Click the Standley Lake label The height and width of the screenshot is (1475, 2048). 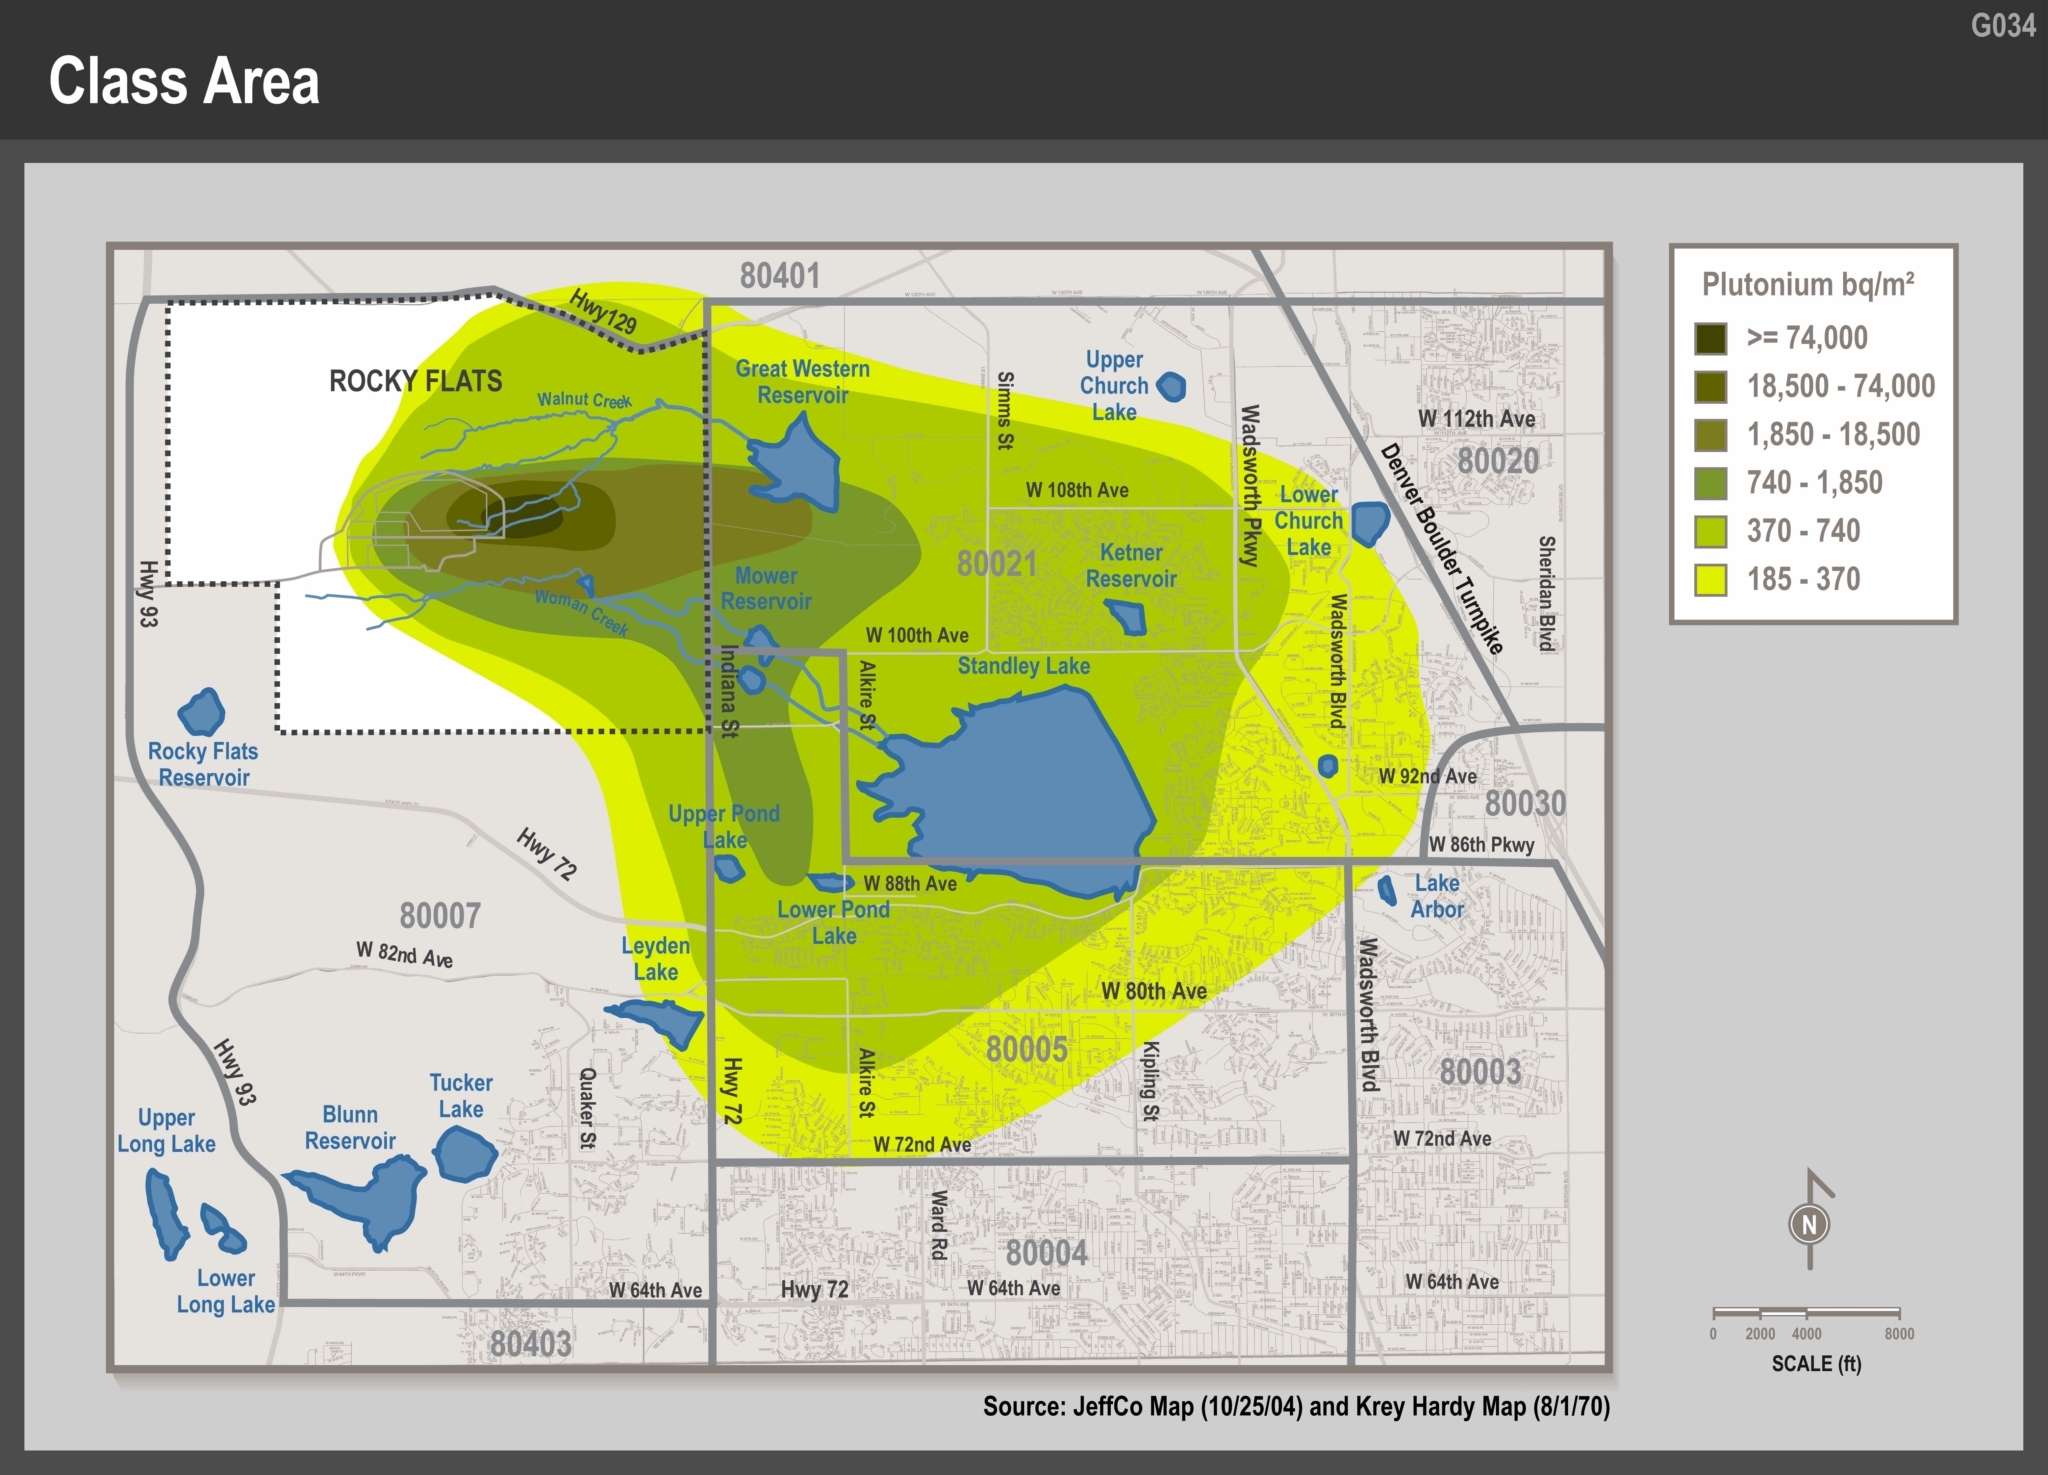click(1024, 666)
